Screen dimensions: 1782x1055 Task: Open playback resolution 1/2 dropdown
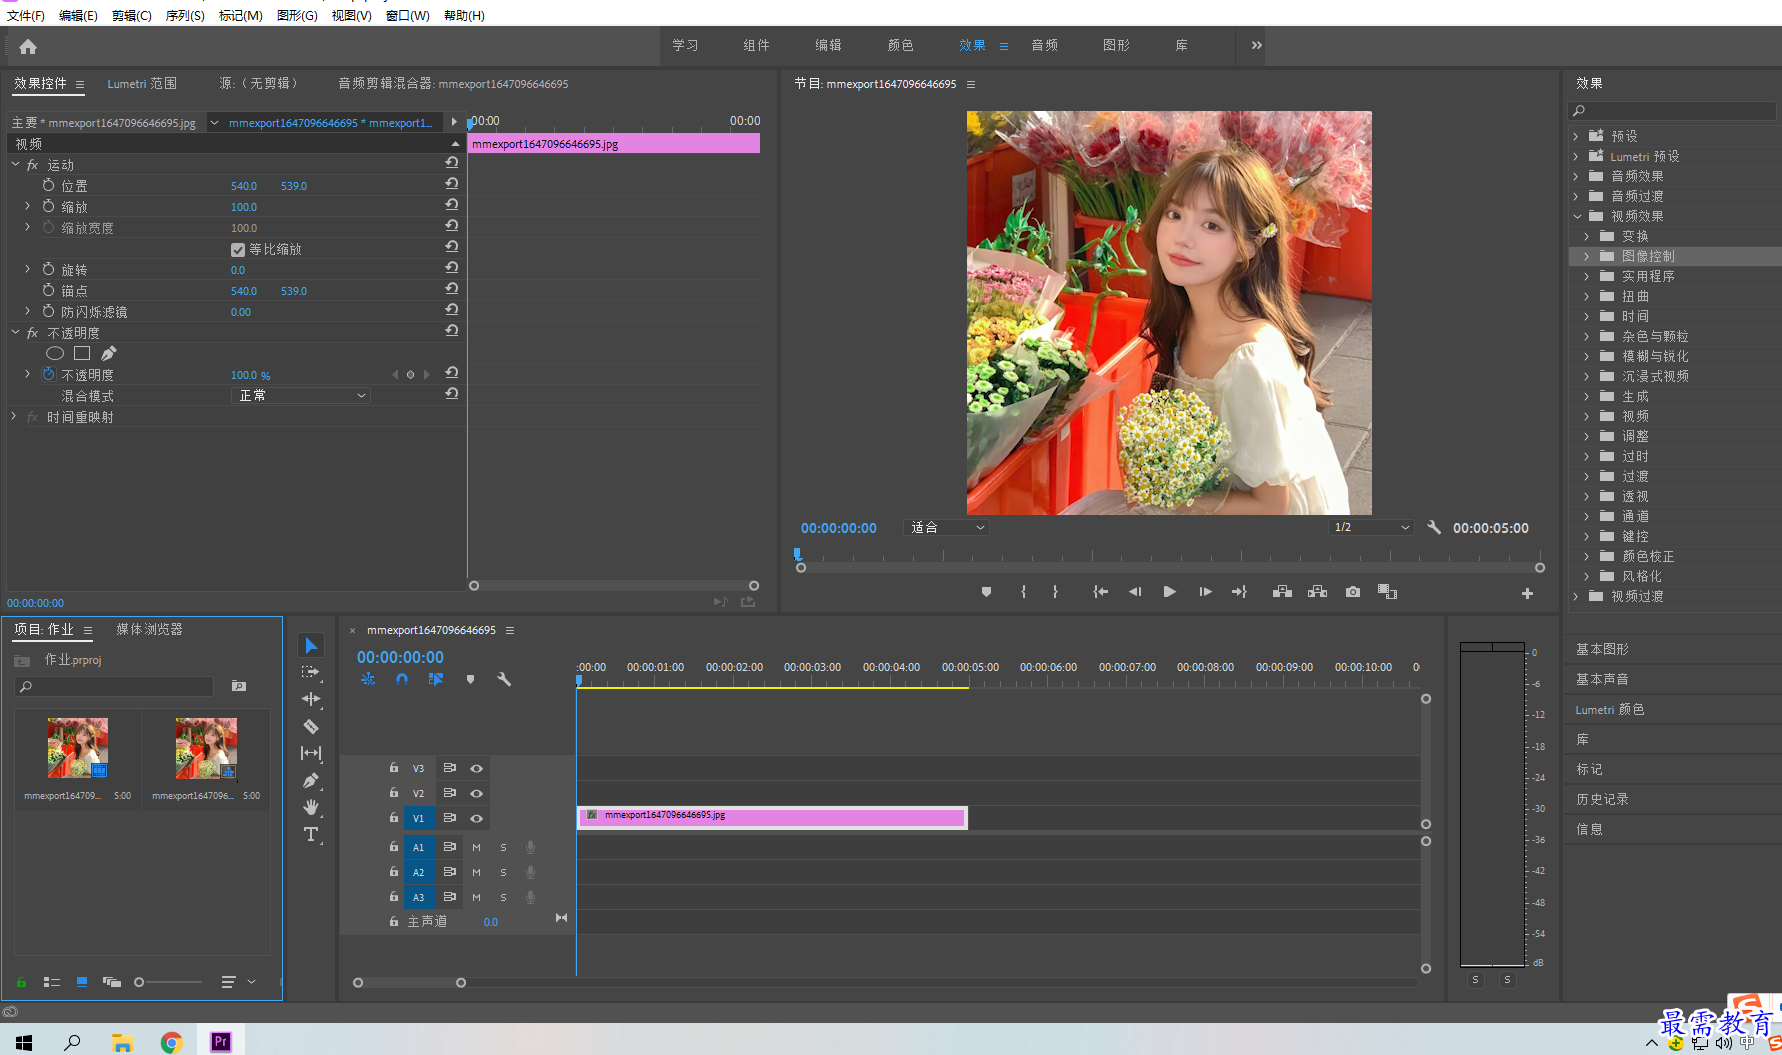coord(1372,527)
